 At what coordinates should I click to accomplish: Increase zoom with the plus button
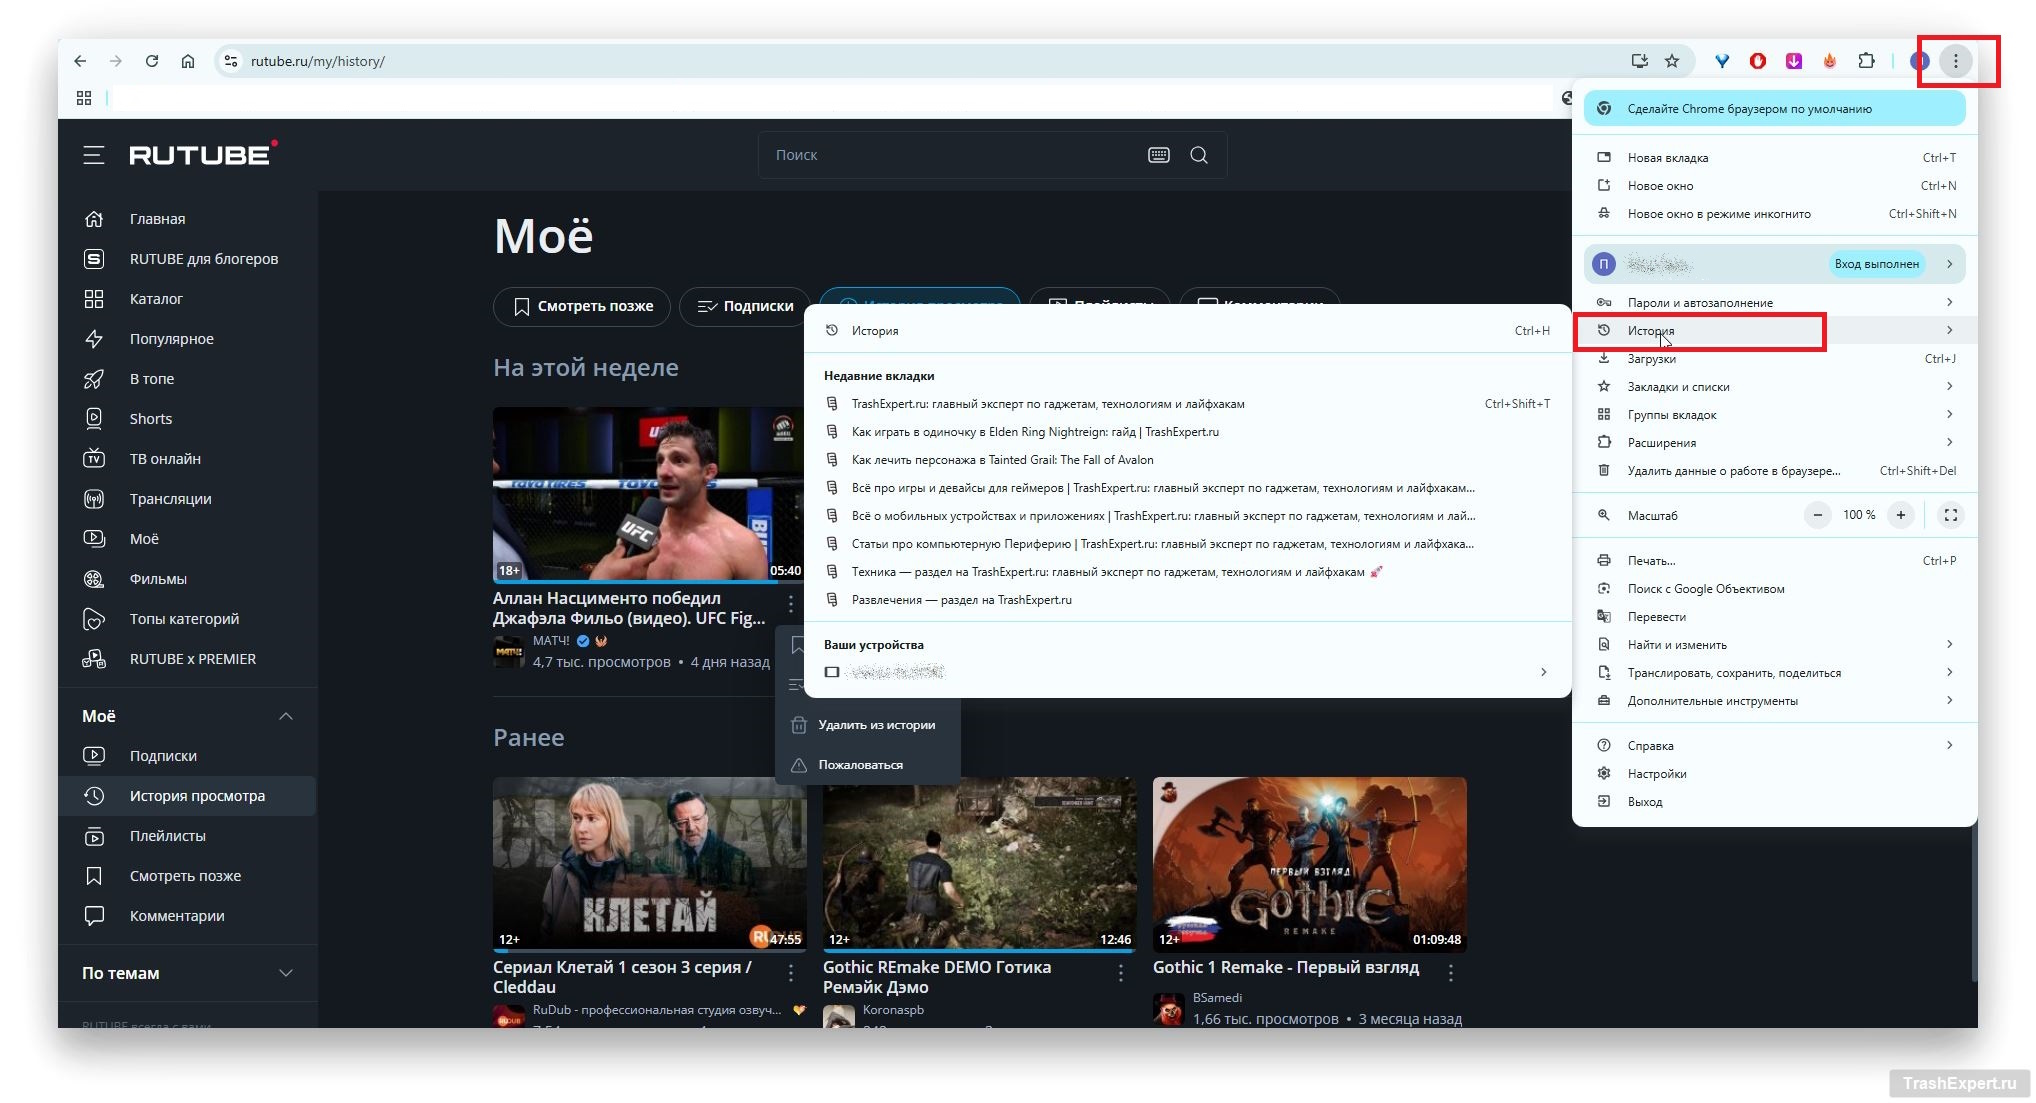[1900, 515]
